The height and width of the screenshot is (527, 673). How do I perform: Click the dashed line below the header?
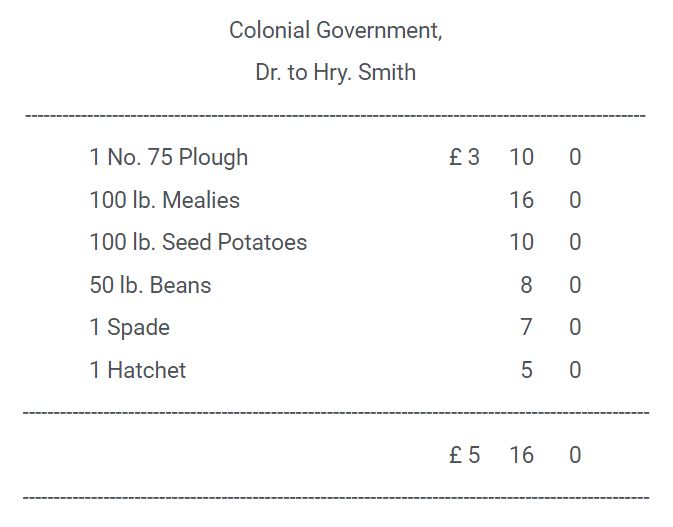click(x=335, y=116)
